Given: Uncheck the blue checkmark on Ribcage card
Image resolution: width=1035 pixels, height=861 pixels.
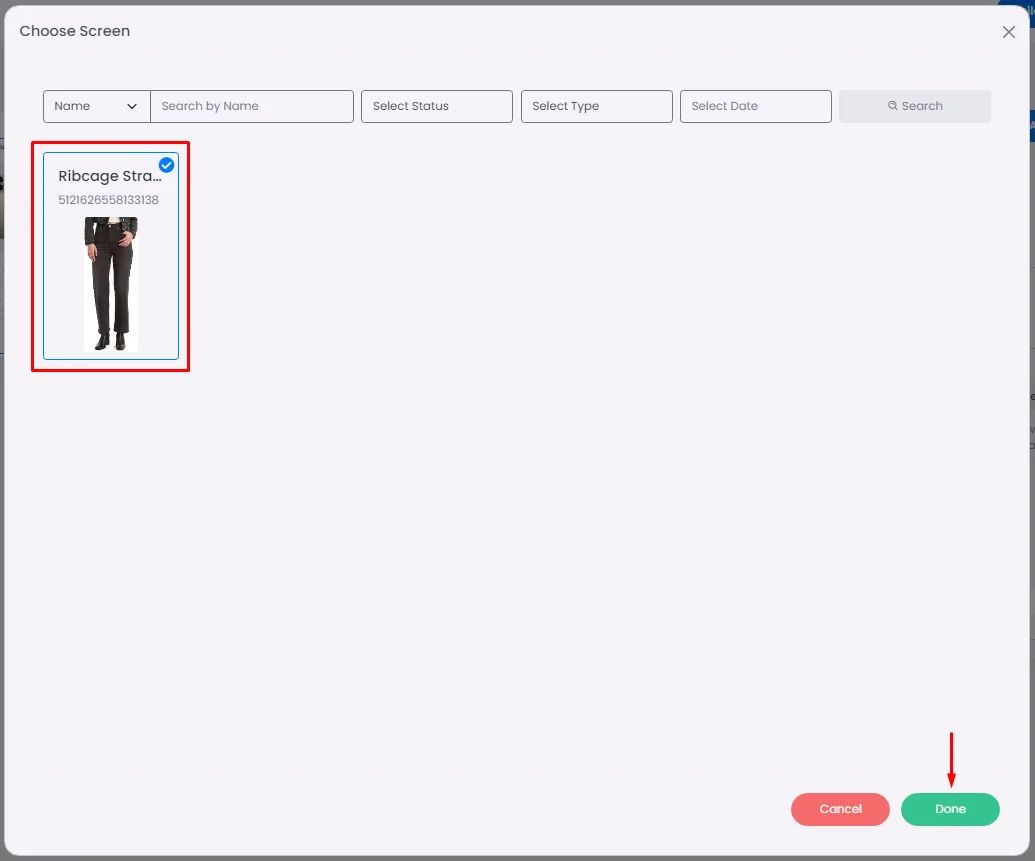Looking at the screenshot, I should [x=166, y=164].
